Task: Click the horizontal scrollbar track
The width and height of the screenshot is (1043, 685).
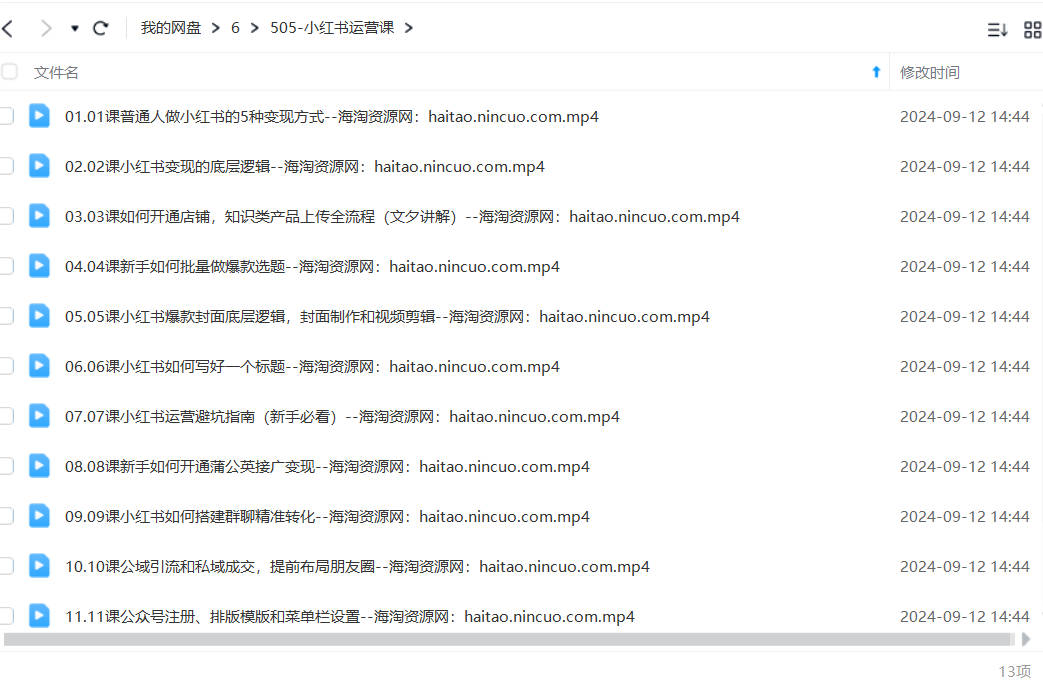Action: coord(509,639)
